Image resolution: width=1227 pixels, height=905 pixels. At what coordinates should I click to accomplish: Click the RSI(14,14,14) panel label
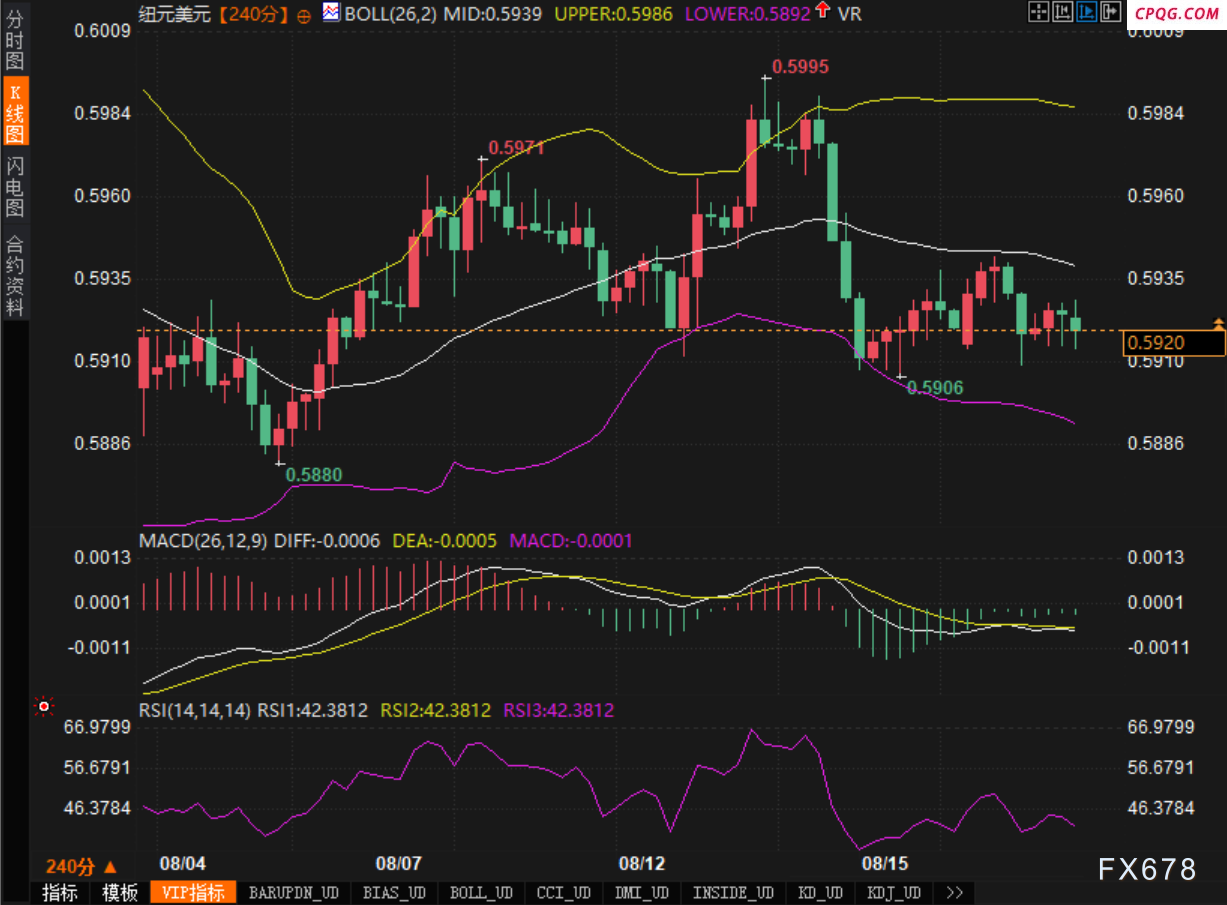click(x=194, y=710)
